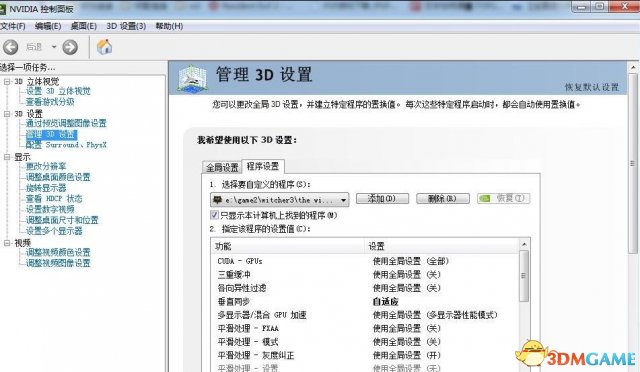Click main panel vertical scrollbar thumb
640x372 pixels.
633,163
